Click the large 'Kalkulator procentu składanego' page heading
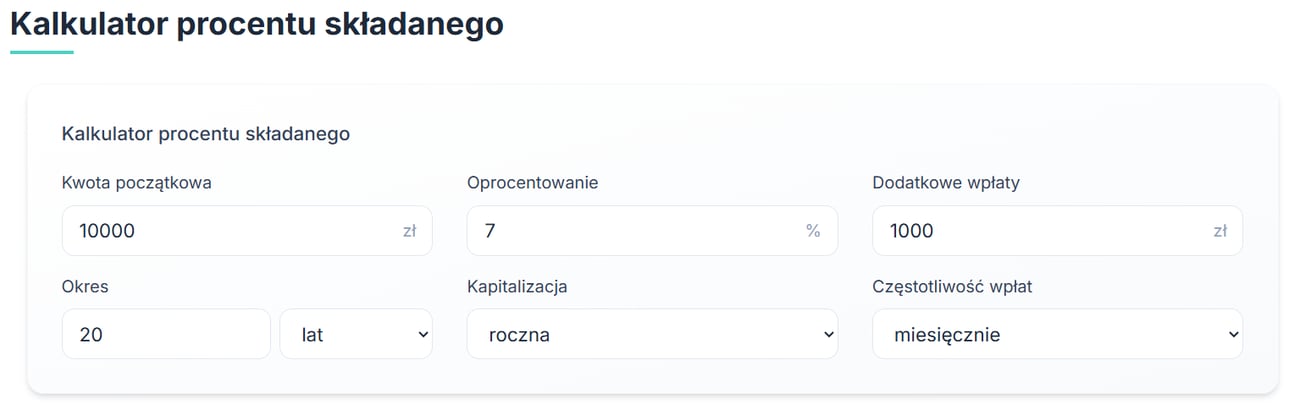The width and height of the screenshot is (1300, 409). [x=257, y=24]
